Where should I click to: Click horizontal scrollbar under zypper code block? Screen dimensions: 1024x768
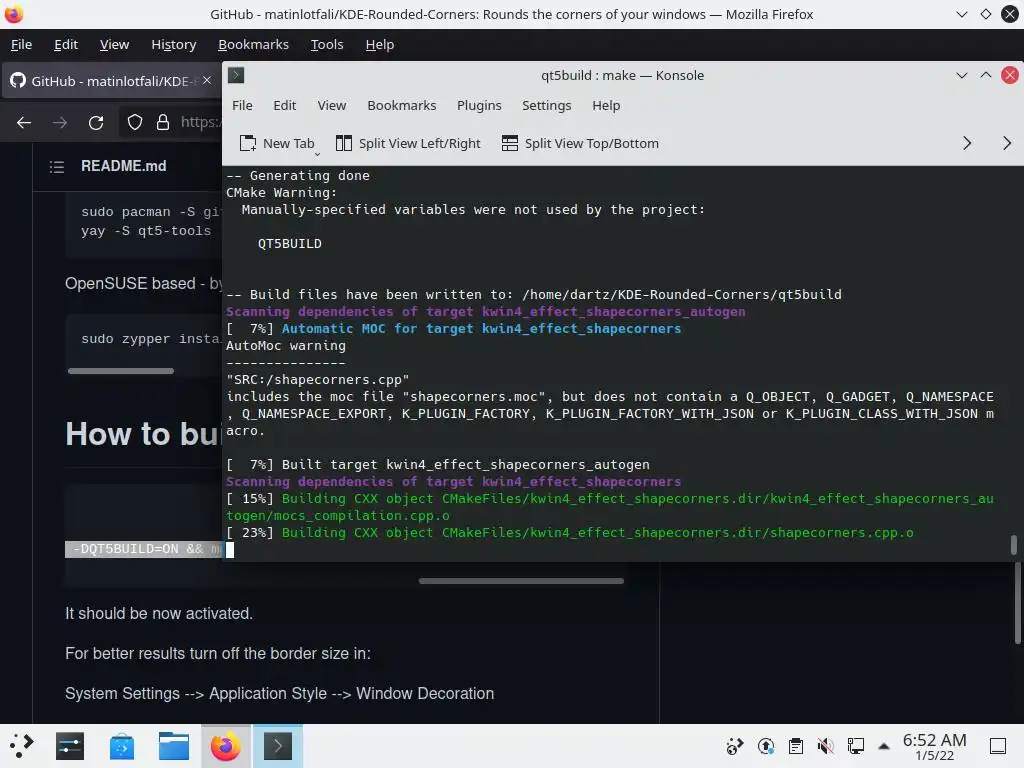121,371
